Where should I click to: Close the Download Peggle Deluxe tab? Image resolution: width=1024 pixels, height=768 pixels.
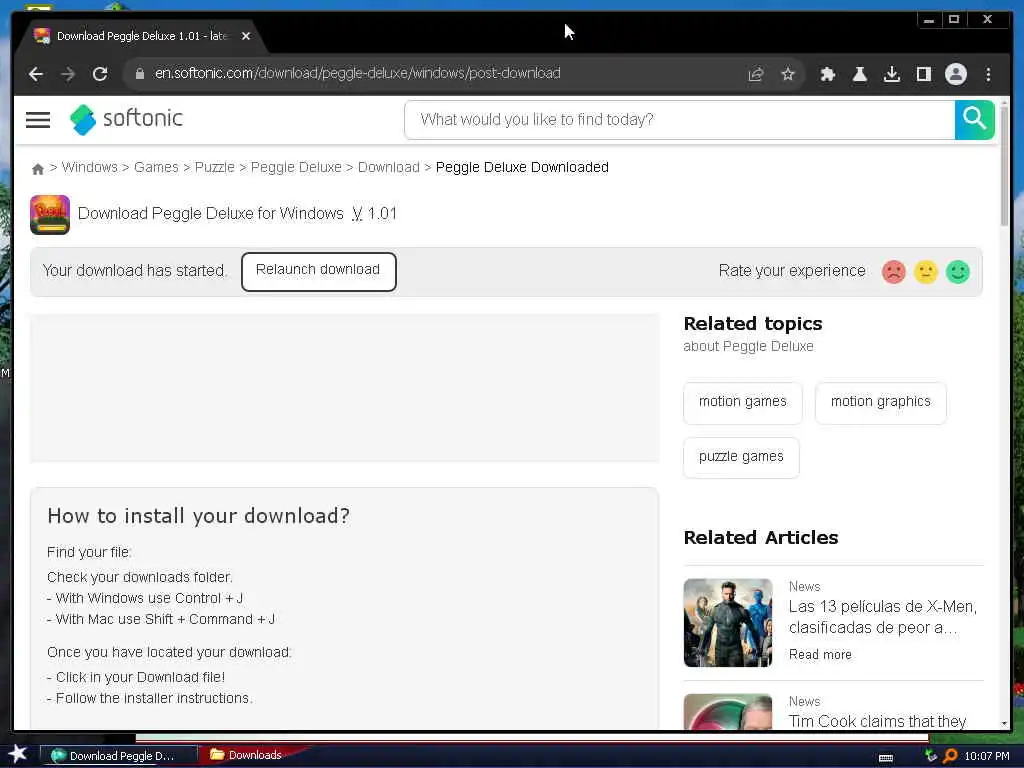246,36
